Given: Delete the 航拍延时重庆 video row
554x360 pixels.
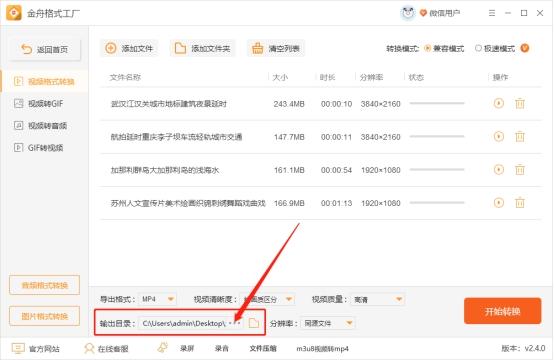Looking at the screenshot, I should 520,136.
